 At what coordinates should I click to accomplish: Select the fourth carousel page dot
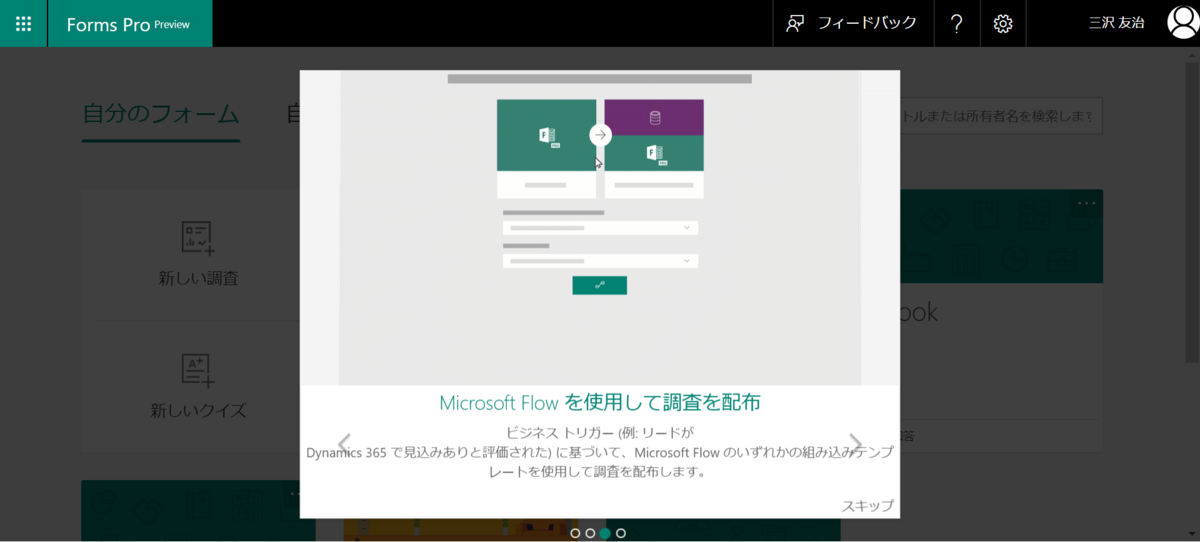(x=621, y=533)
